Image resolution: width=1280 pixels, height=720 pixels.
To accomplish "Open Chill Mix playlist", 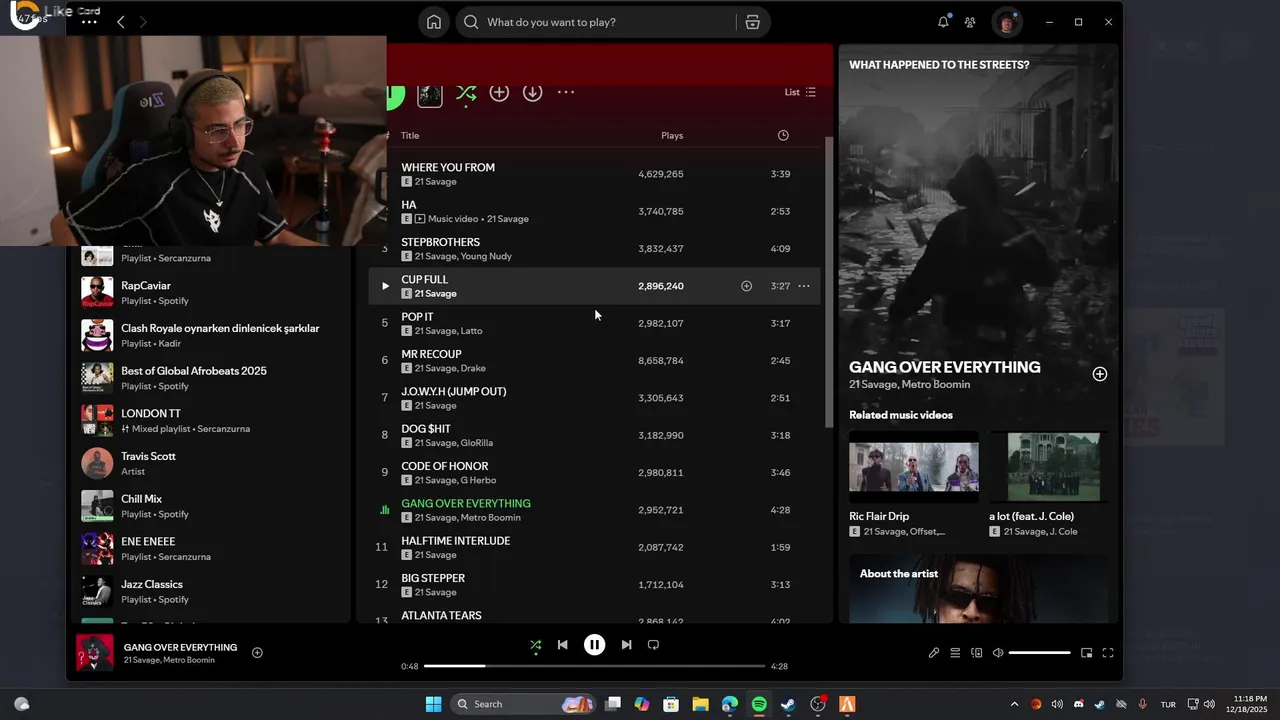I will [x=209, y=506].
